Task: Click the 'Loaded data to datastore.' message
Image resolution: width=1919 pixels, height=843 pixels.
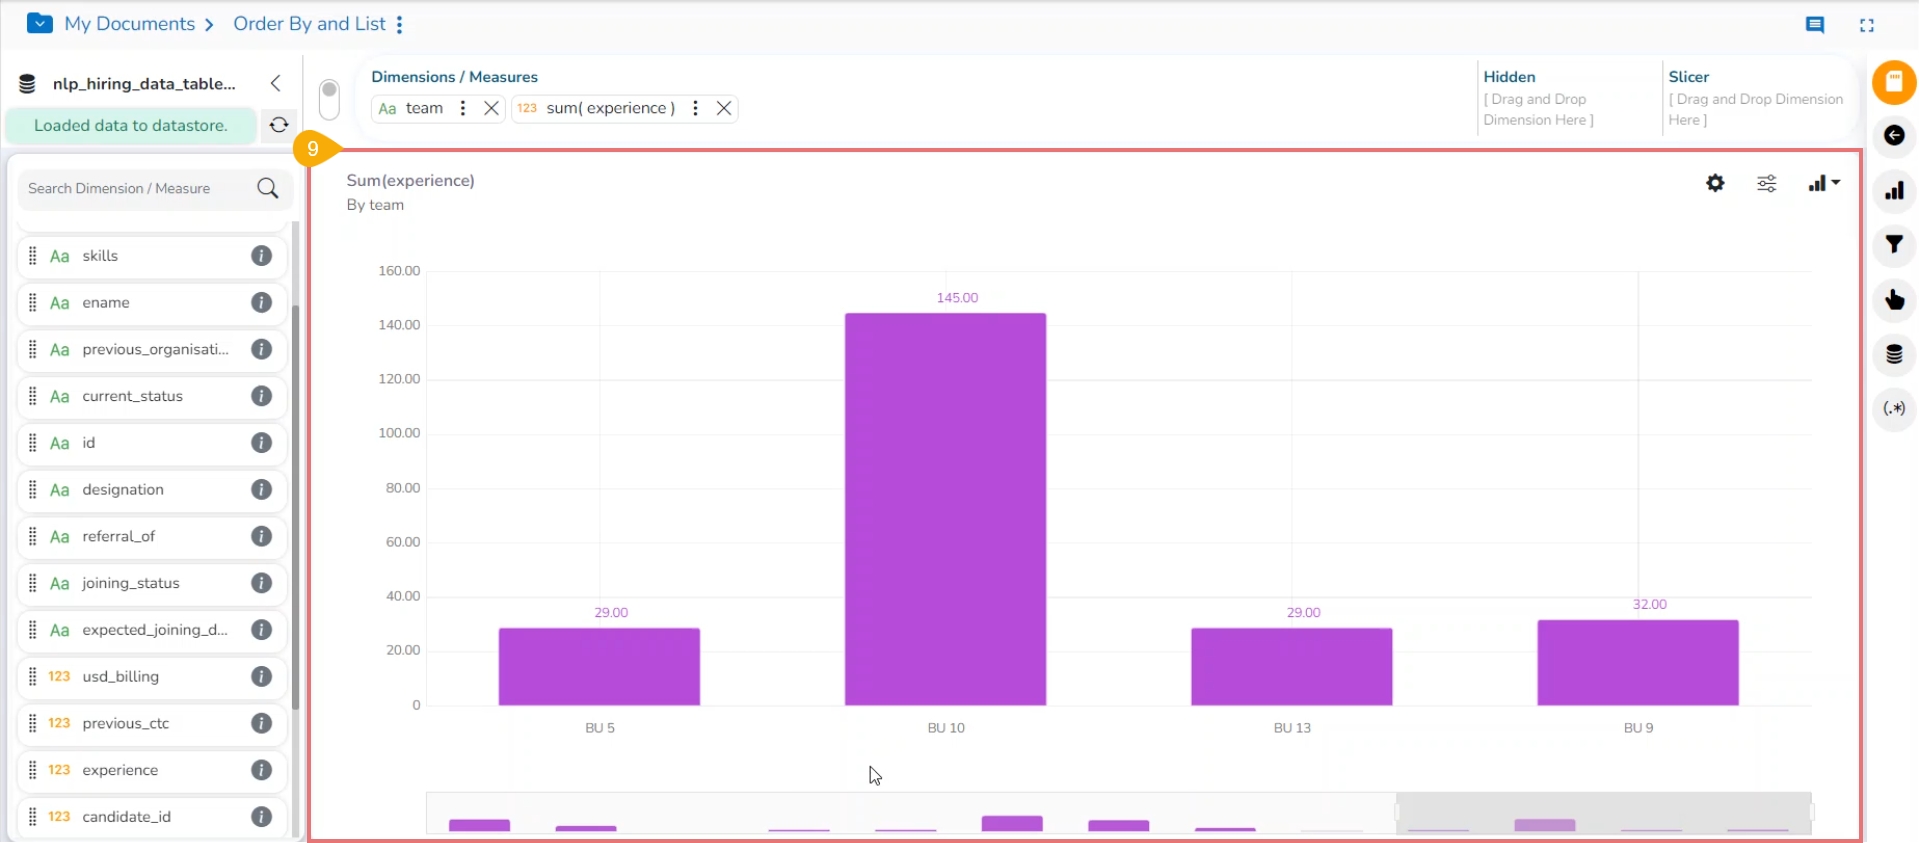Action: point(131,126)
